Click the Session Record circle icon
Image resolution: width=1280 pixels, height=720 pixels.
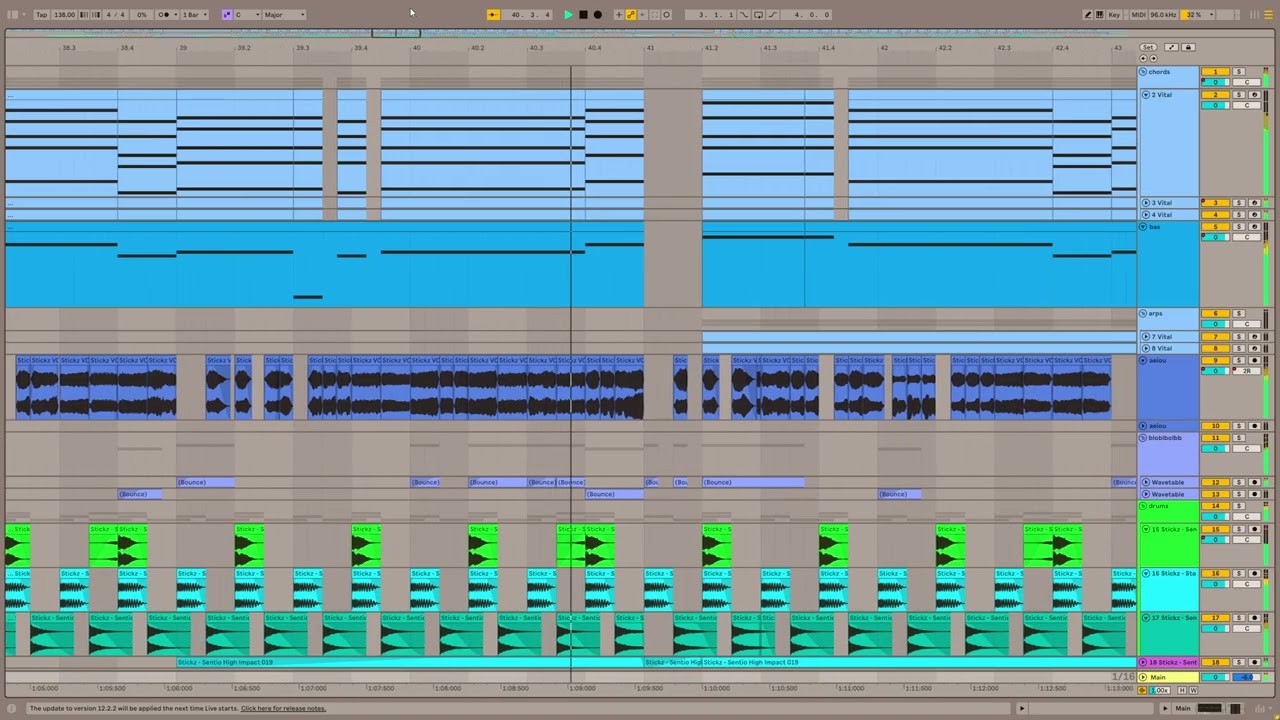[666, 15]
